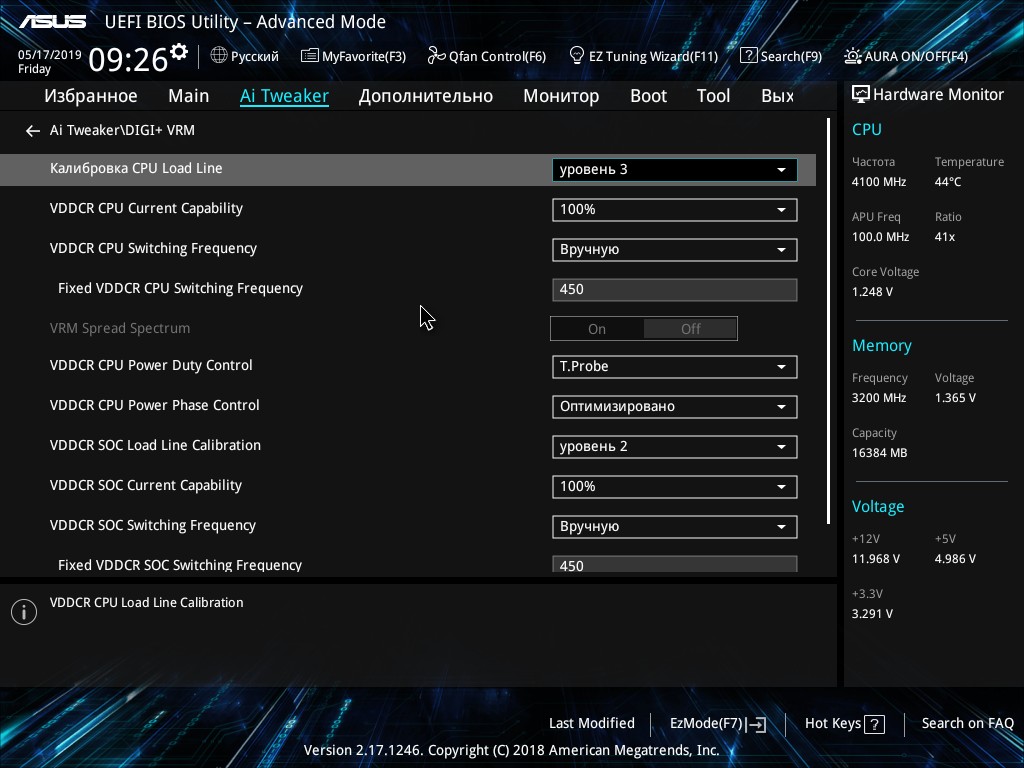
Task: Click the settings gear next to the clock
Action: [x=178, y=51]
